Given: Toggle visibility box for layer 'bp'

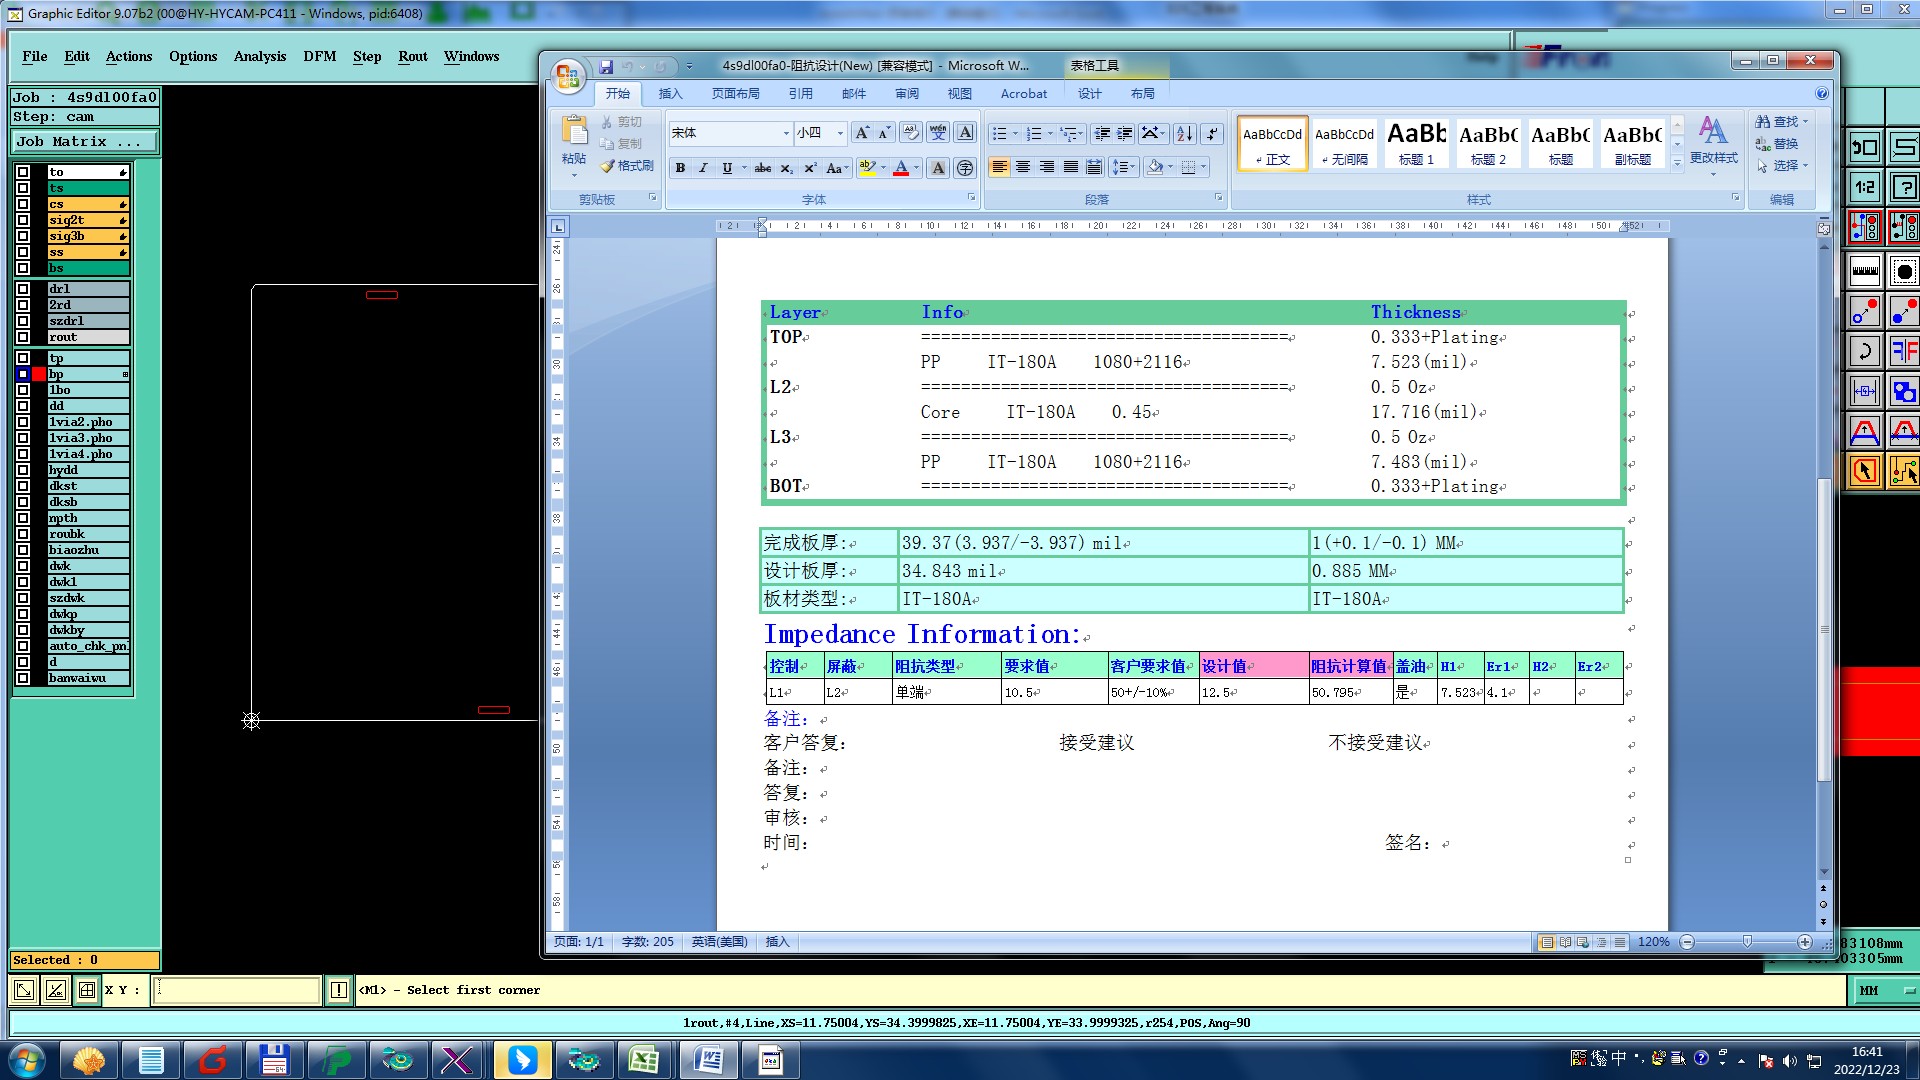Looking at the screenshot, I should 23,374.
